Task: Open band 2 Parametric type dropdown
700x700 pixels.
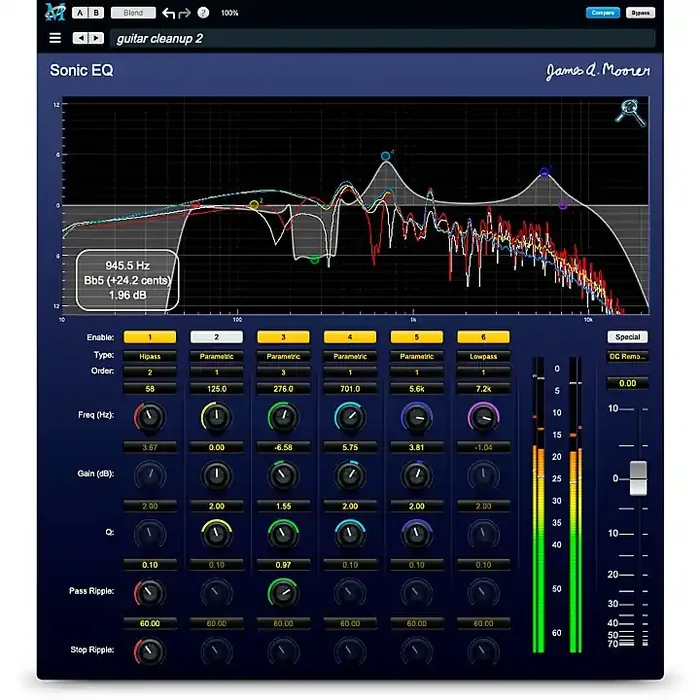Action: click(217, 356)
